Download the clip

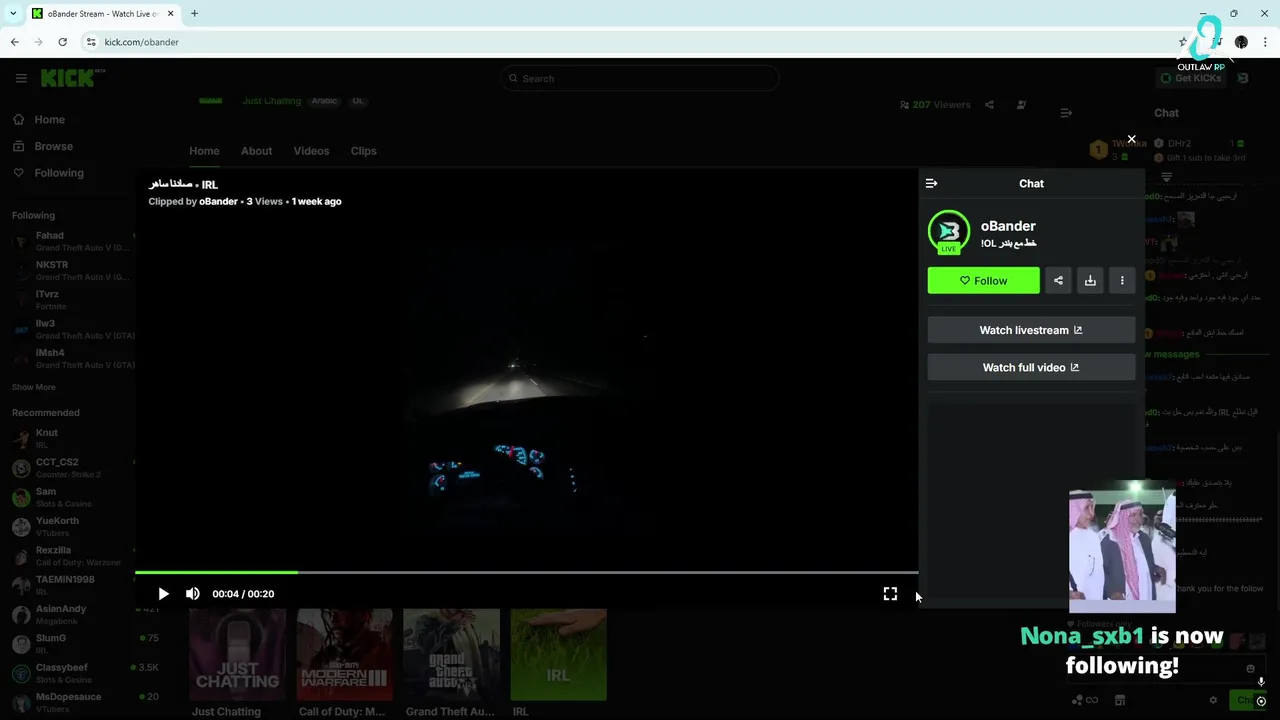tap(1090, 281)
